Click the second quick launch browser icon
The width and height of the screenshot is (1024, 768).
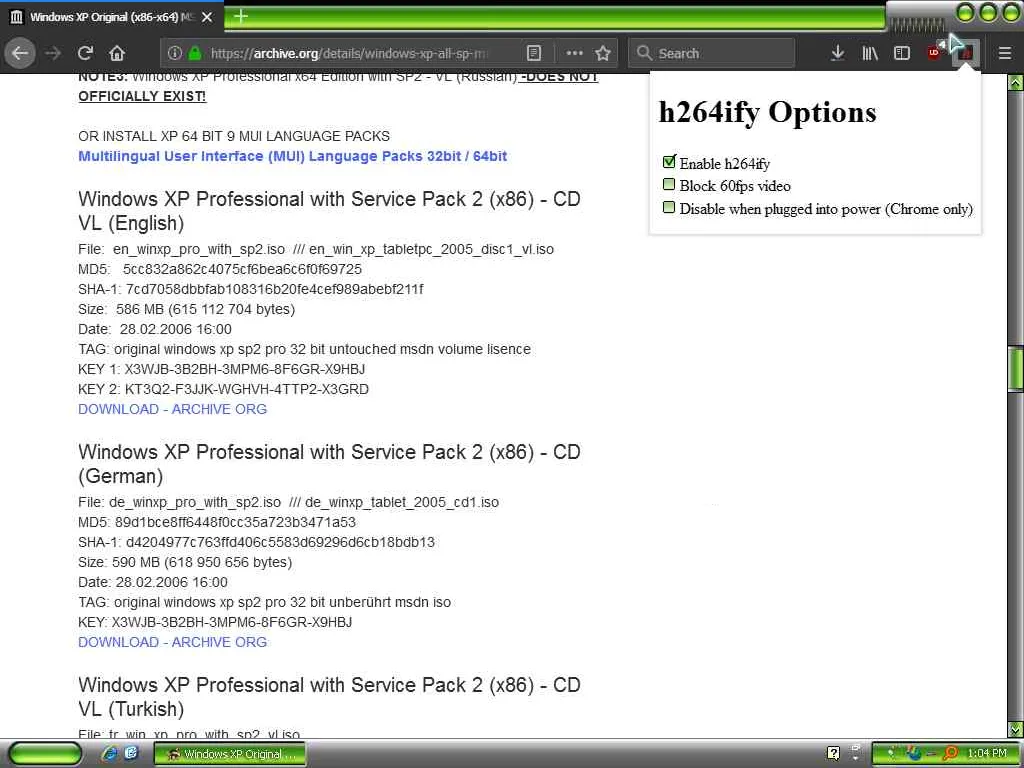tap(131, 754)
